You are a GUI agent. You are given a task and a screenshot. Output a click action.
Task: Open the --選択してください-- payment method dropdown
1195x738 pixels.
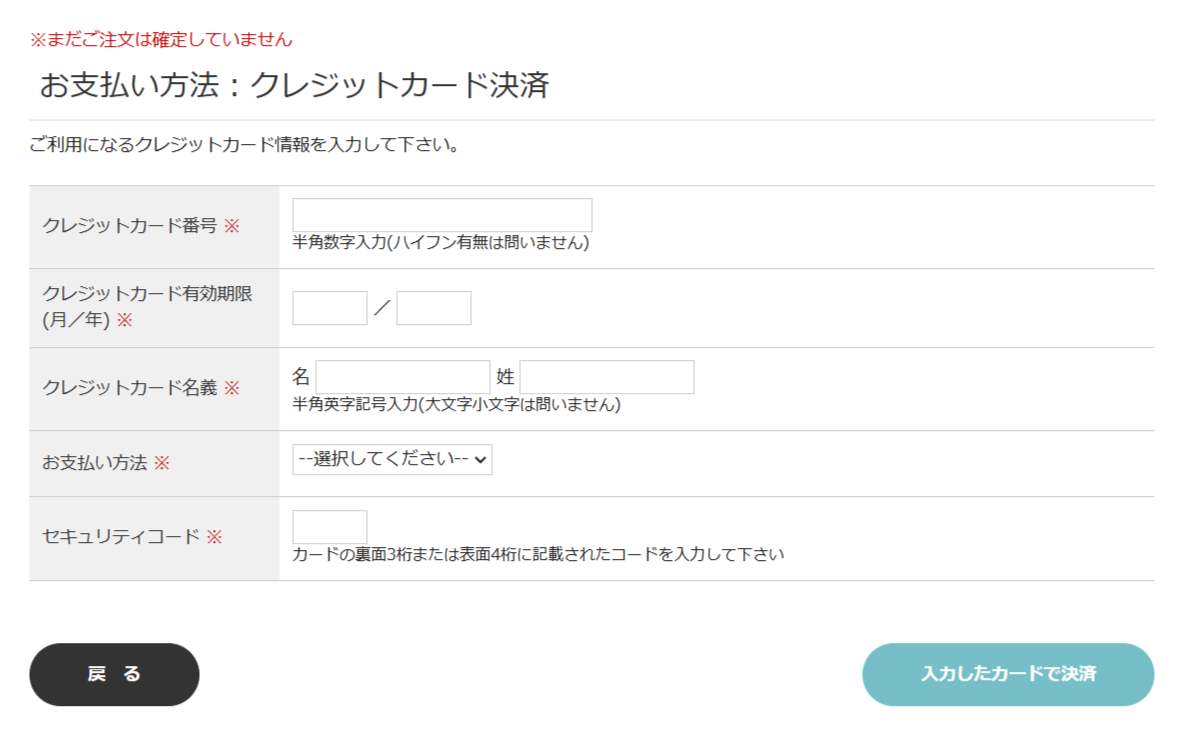[392, 459]
